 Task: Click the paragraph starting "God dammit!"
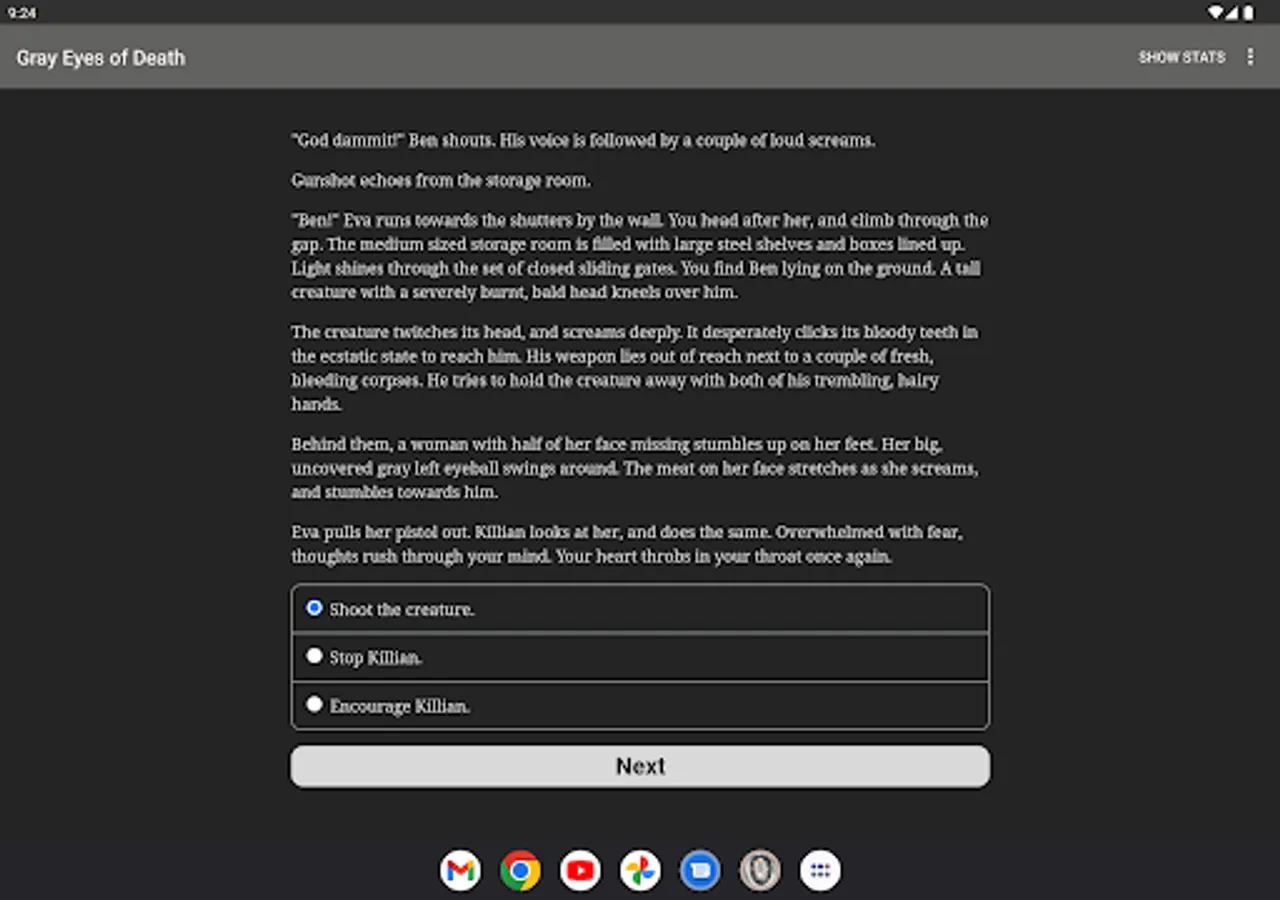click(x=583, y=141)
